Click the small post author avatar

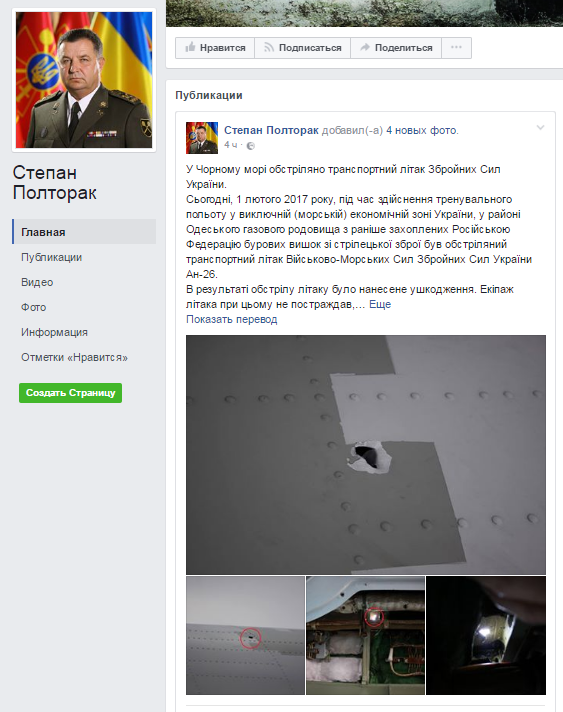pos(202,138)
